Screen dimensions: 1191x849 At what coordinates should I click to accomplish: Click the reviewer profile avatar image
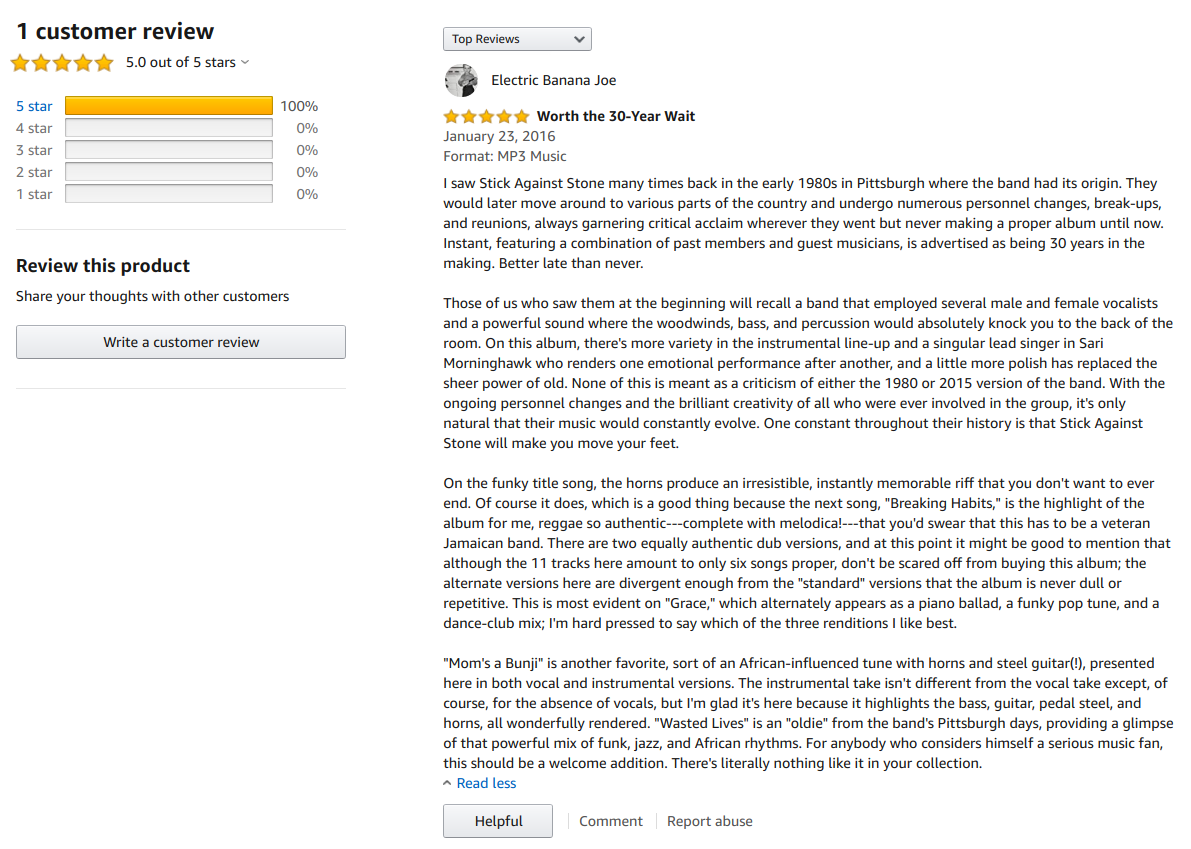point(460,80)
